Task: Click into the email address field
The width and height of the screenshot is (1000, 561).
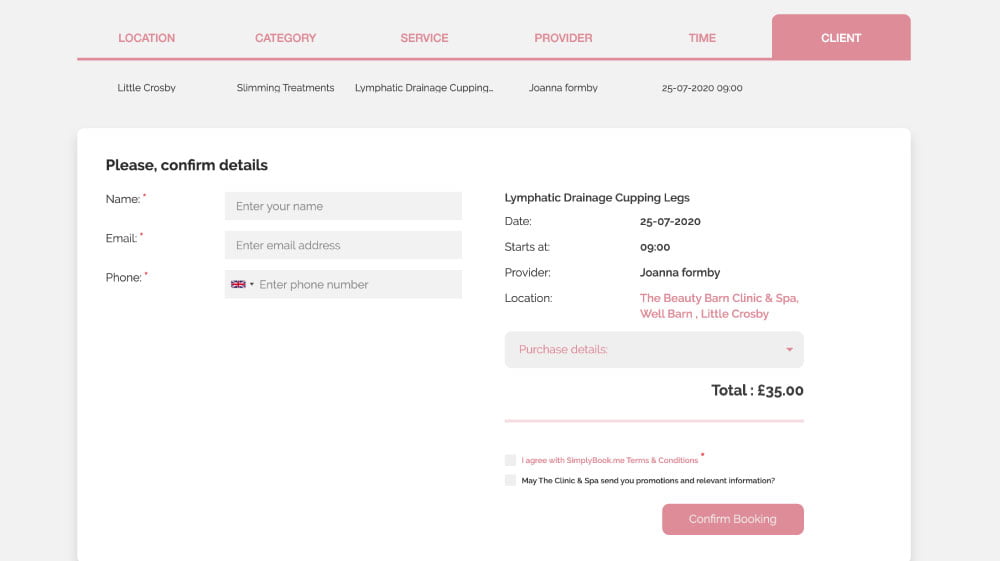Action: pyautogui.click(x=343, y=245)
